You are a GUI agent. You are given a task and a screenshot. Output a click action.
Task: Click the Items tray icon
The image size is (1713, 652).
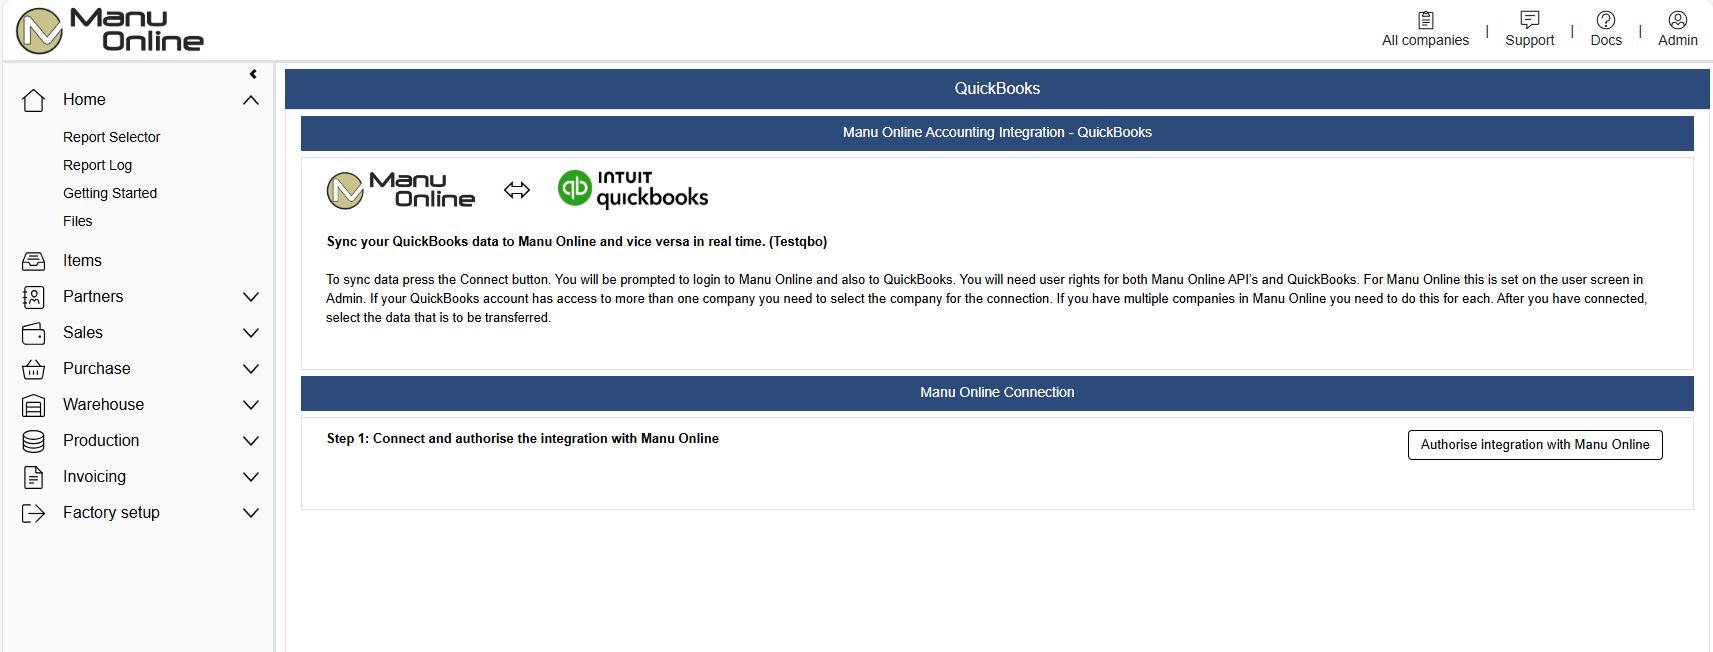point(34,261)
